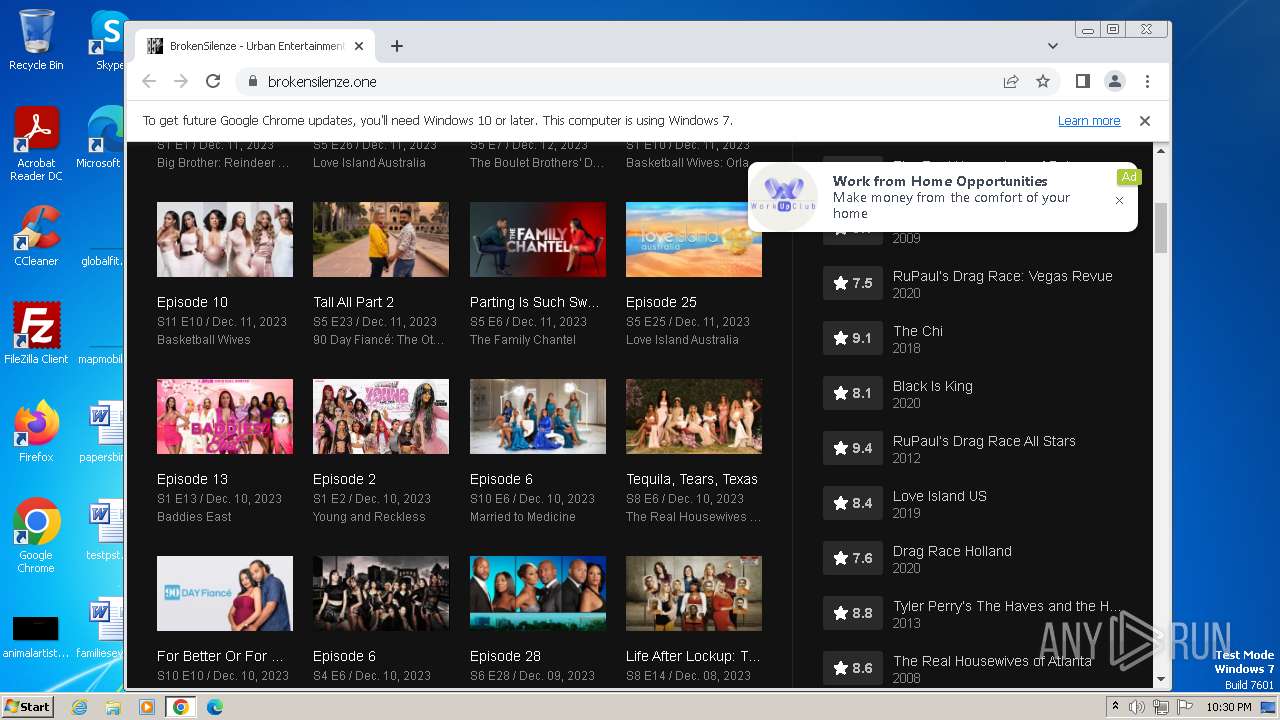Open Married to Medicine Episode 6 thumbnail

pyautogui.click(x=538, y=417)
